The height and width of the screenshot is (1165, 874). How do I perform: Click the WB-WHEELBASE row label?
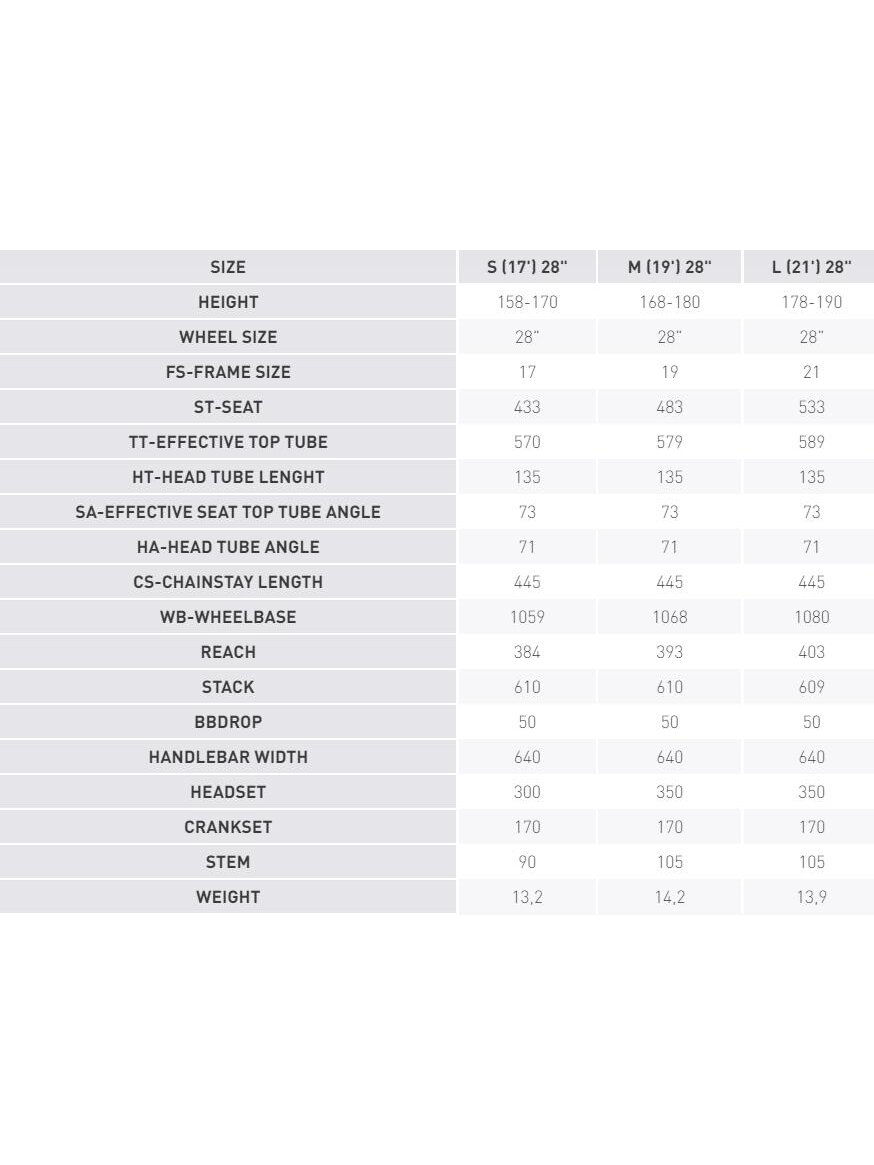[x=227, y=617]
